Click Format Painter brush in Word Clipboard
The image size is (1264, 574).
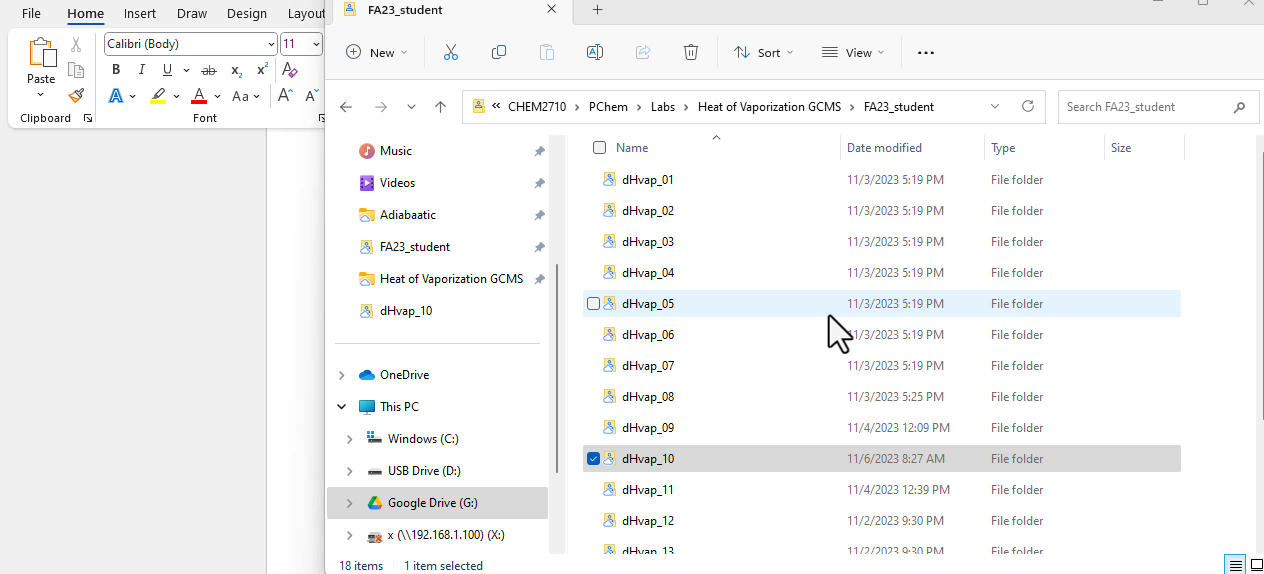(x=76, y=96)
